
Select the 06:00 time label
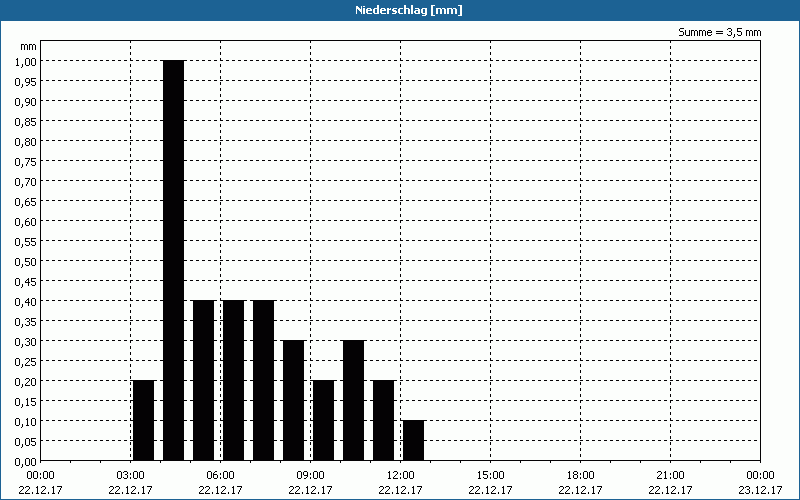tap(220, 476)
